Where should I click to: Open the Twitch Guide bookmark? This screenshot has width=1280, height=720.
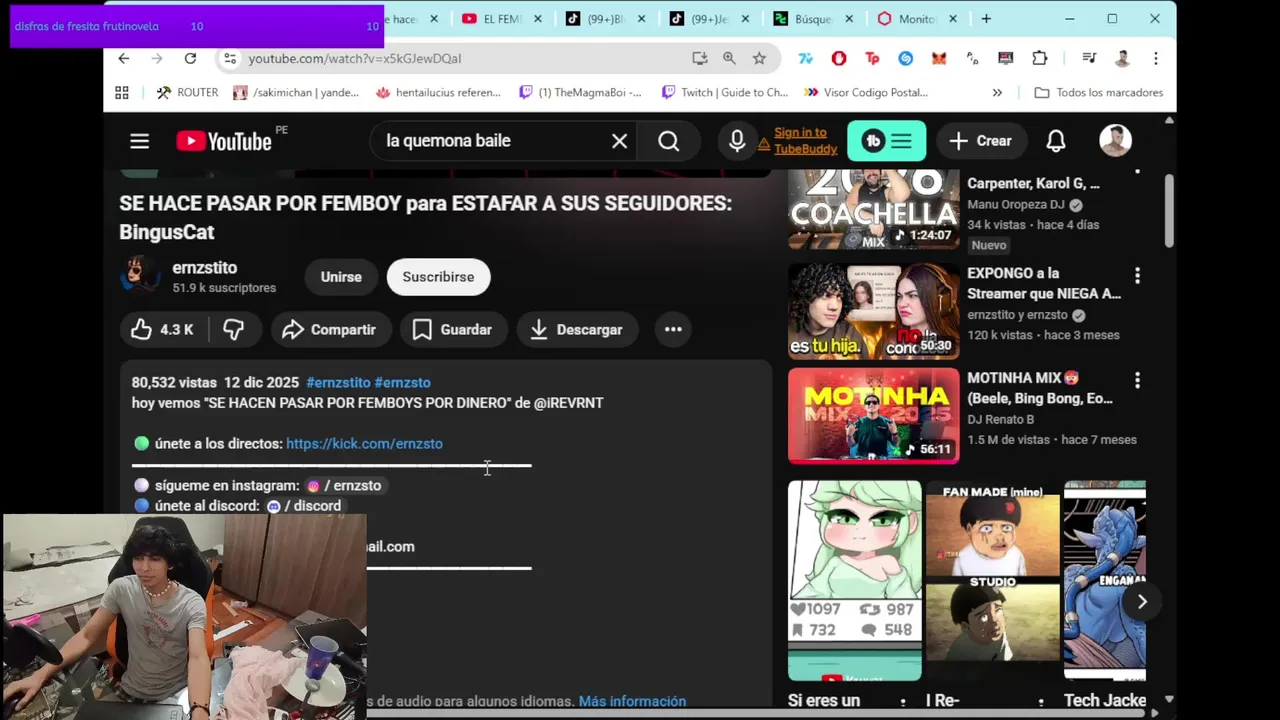[x=725, y=92]
